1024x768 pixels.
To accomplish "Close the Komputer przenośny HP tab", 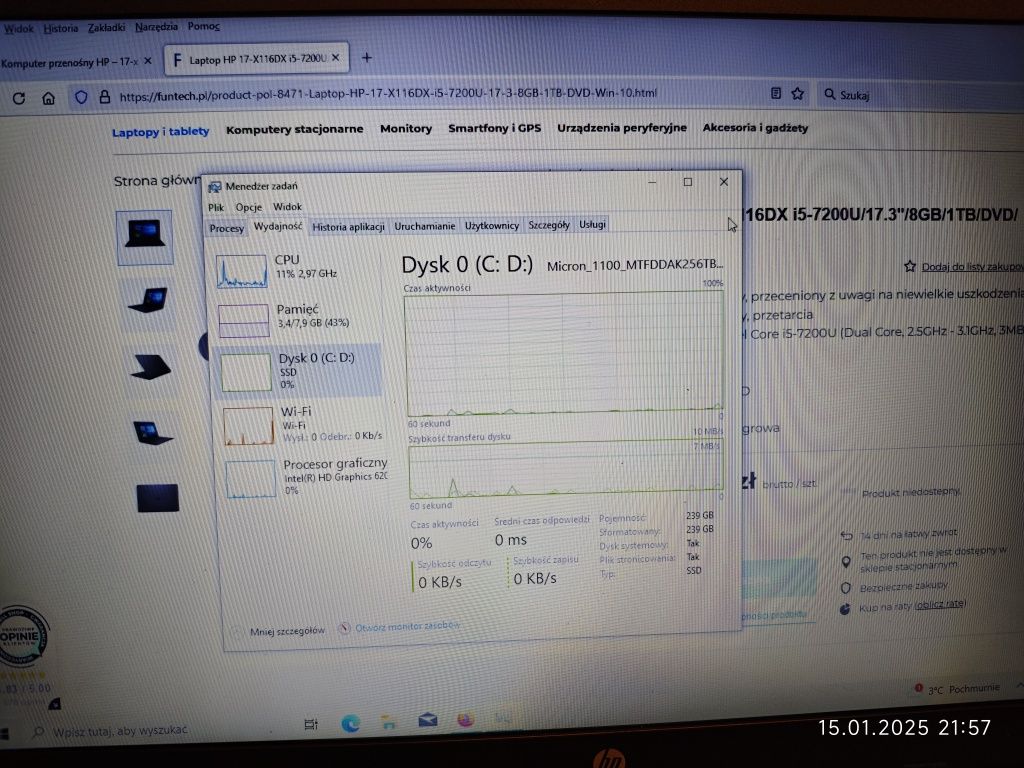I will [148, 61].
